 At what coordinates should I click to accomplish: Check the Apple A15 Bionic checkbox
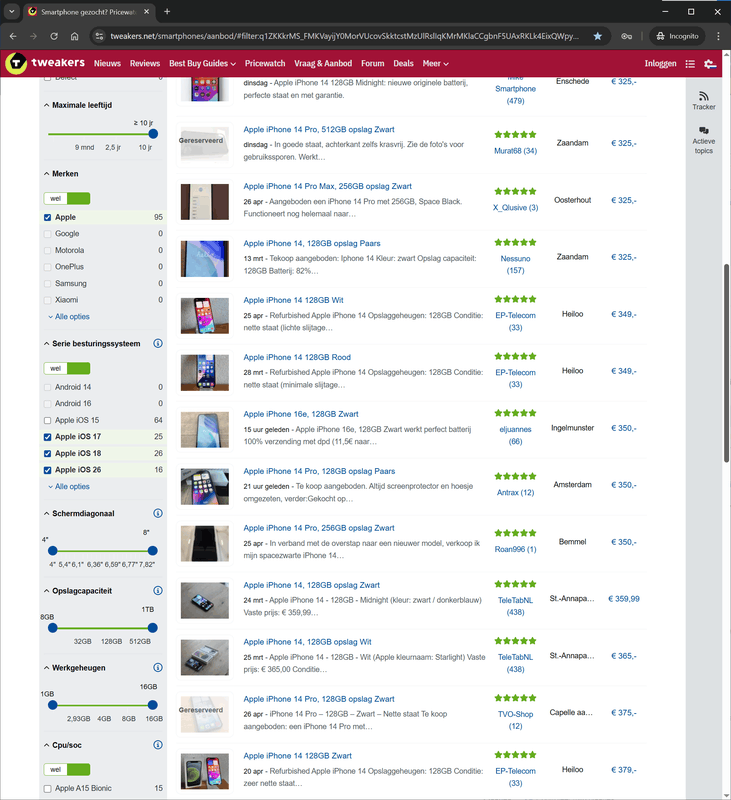(47, 789)
